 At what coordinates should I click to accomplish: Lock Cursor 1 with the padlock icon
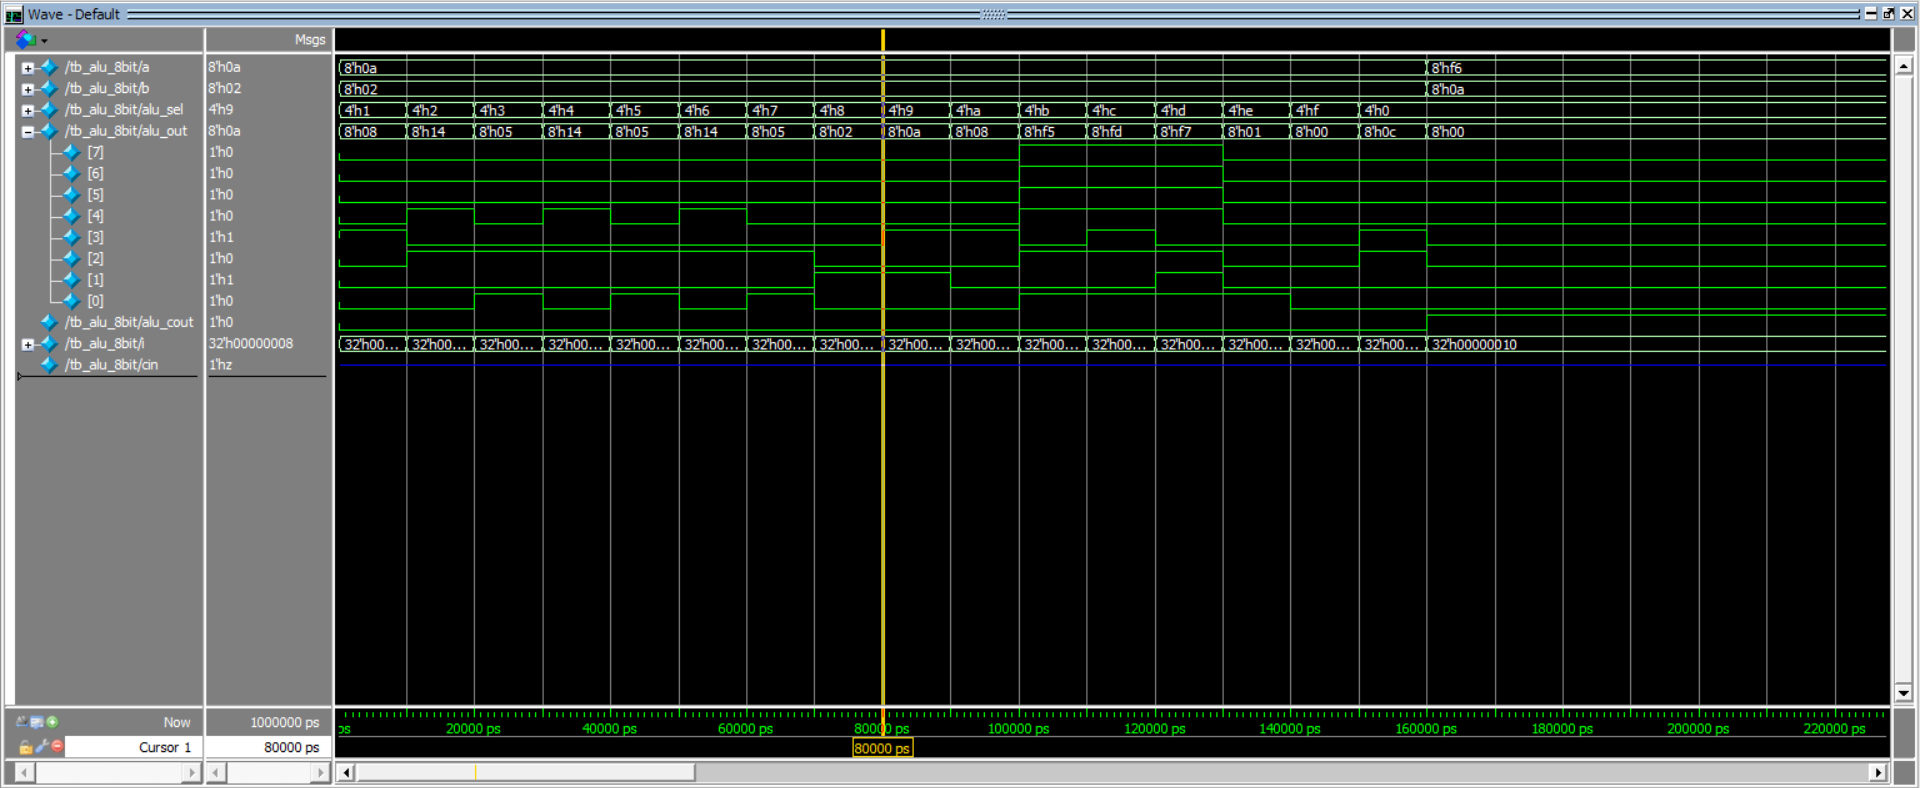click(26, 747)
